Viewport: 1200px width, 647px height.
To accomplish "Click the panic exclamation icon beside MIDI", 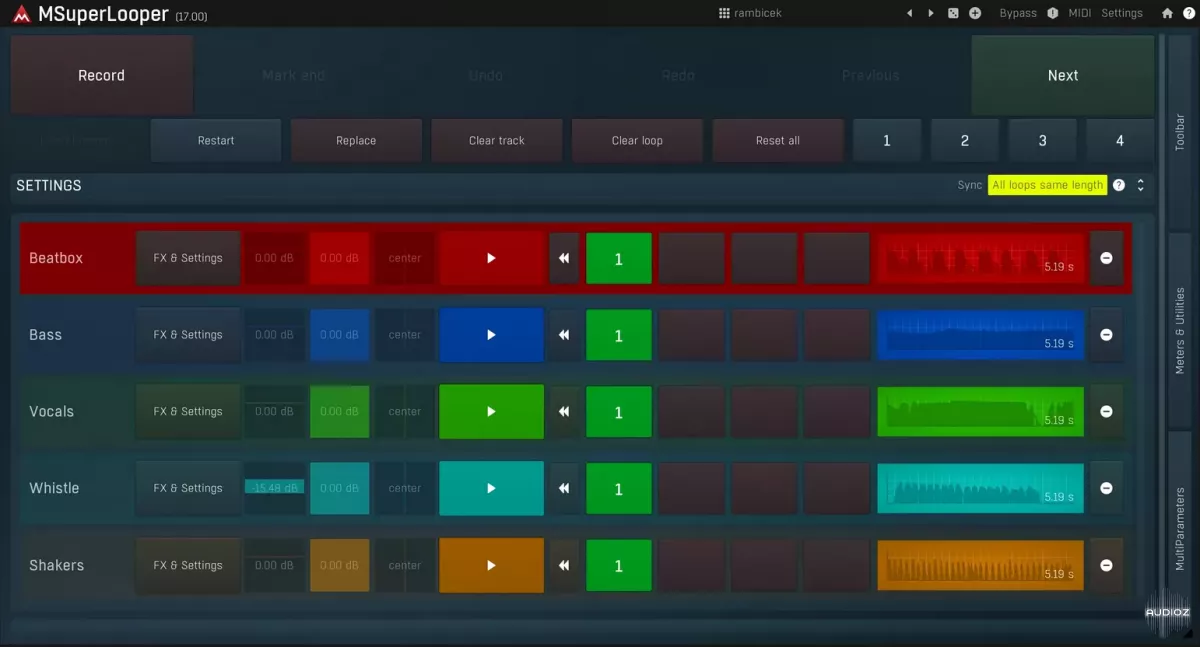I will (x=1052, y=13).
